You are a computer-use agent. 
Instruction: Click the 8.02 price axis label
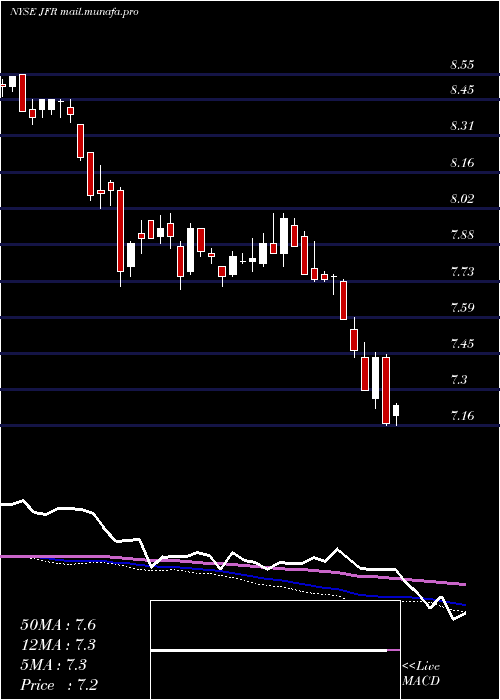[x=462, y=199]
